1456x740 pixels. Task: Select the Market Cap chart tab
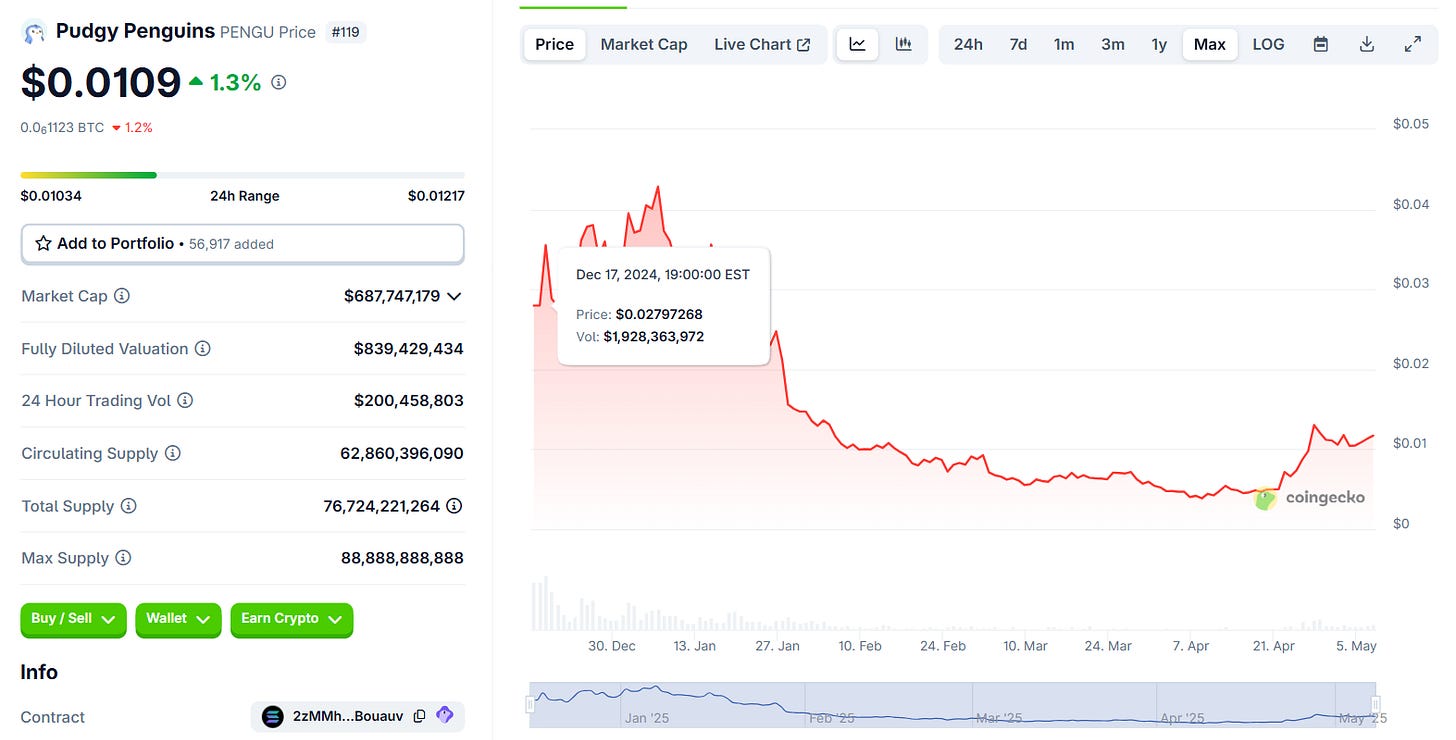tap(644, 44)
